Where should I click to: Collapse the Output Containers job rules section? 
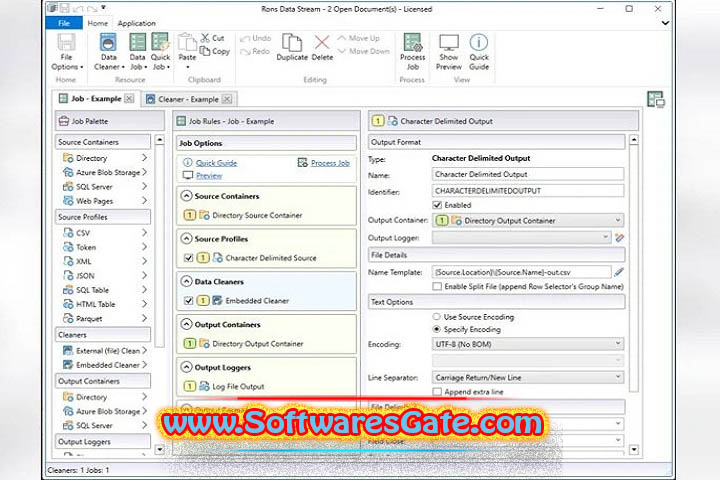[x=186, y=324]
